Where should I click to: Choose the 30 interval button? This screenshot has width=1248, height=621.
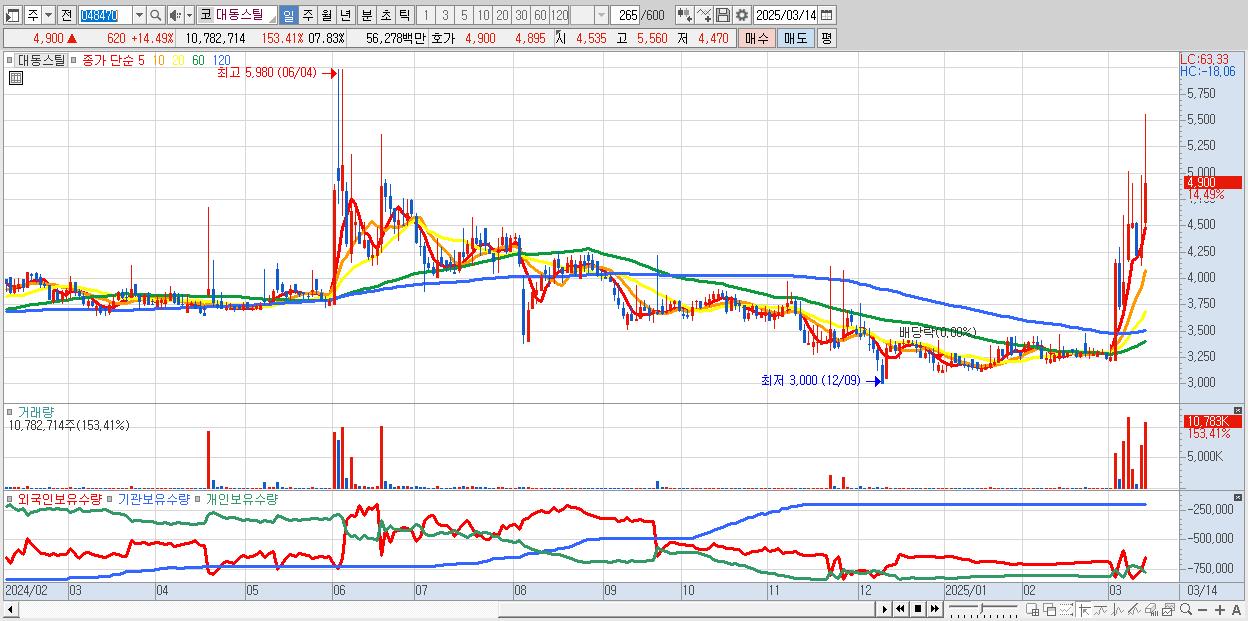coord(521,15)
